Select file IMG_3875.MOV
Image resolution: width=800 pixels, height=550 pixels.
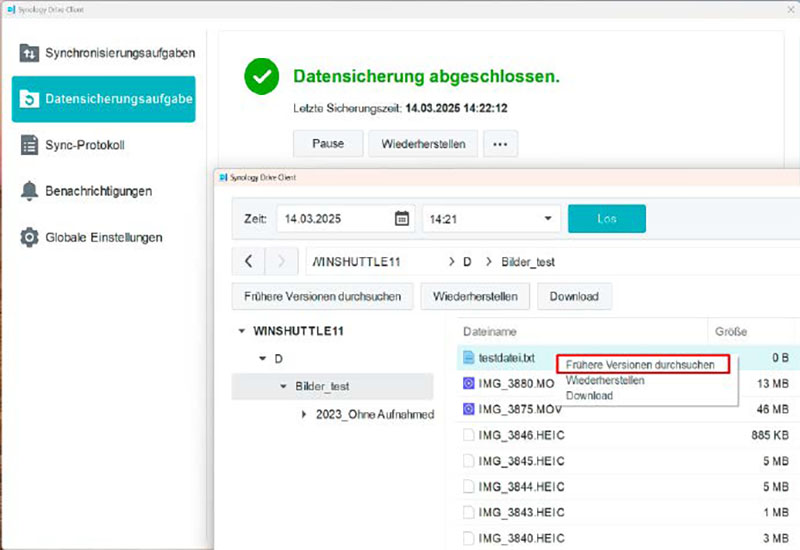point(520,409)
